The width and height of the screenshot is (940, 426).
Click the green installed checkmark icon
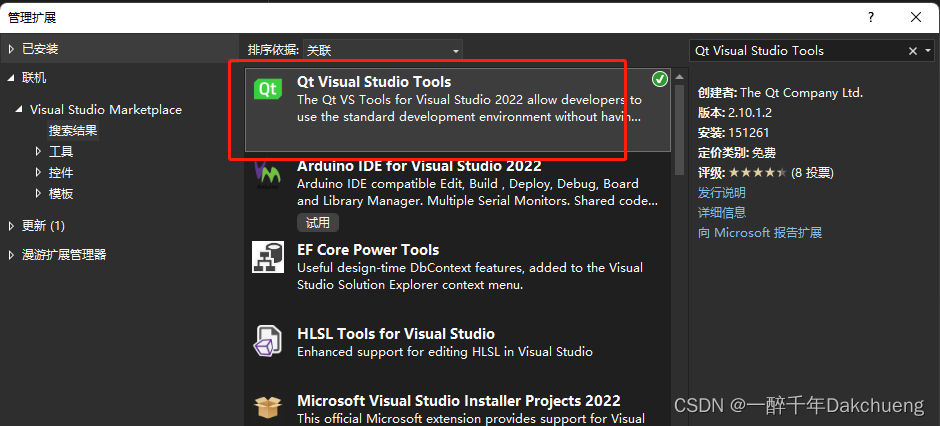[659, 80]
